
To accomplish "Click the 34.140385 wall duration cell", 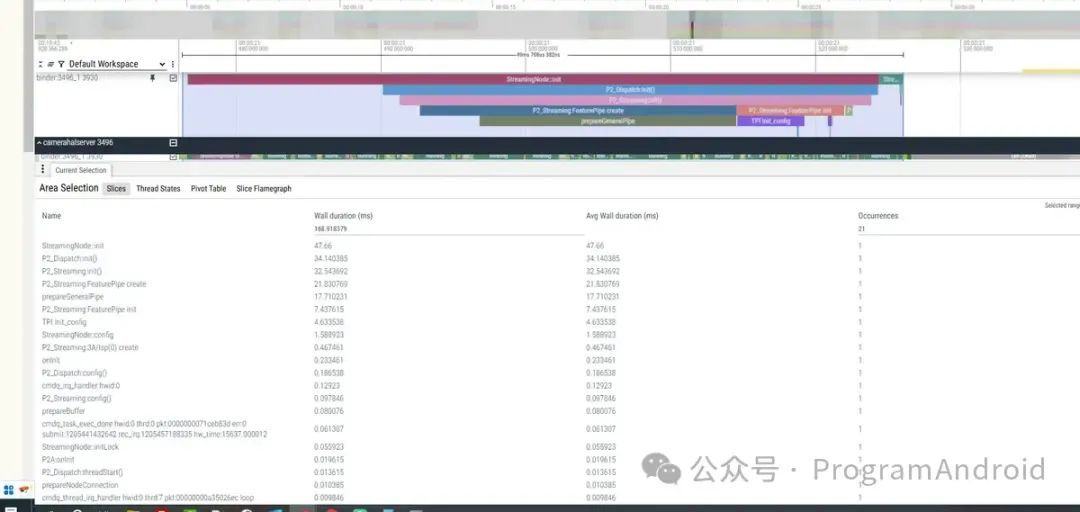I will [330, 258].
